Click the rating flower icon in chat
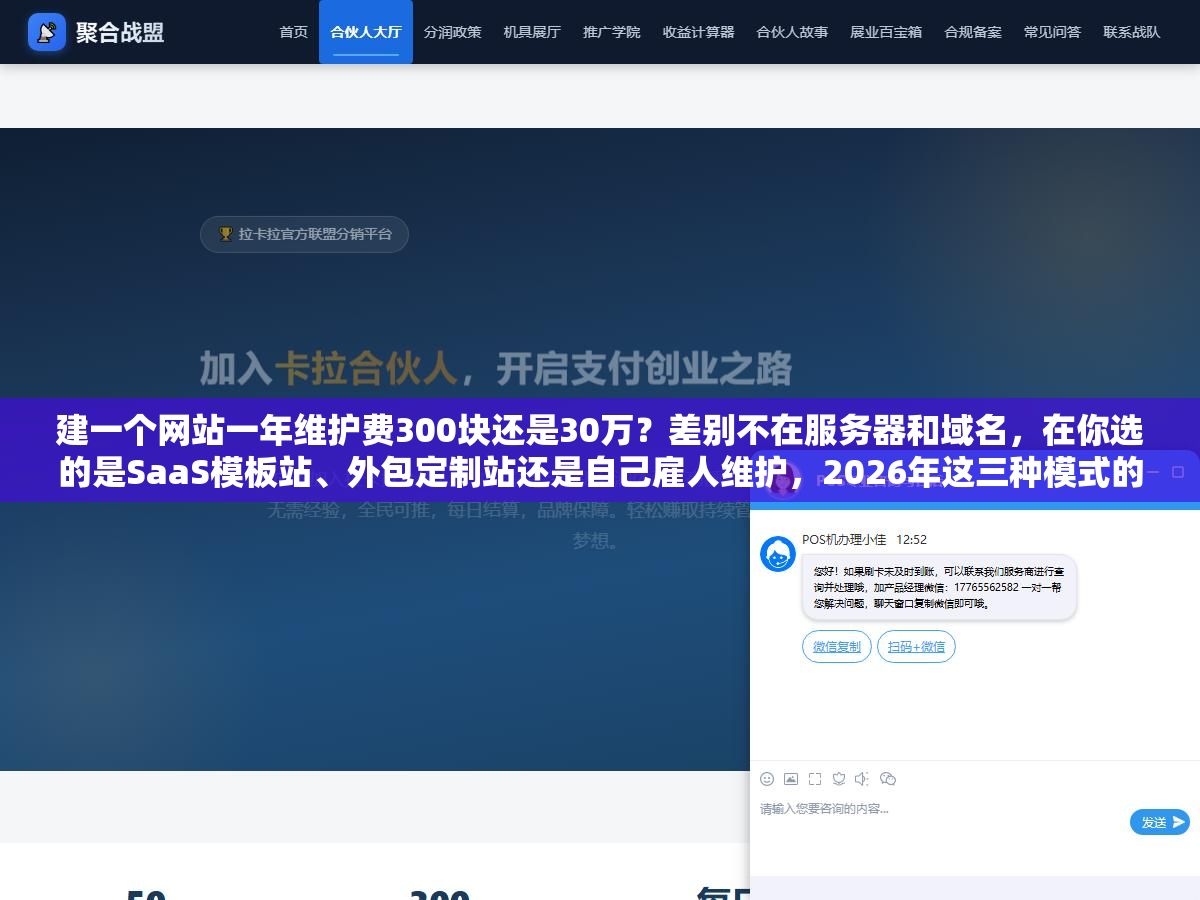The height and width of the screenshot is (900, 1200). pos(839,779)
